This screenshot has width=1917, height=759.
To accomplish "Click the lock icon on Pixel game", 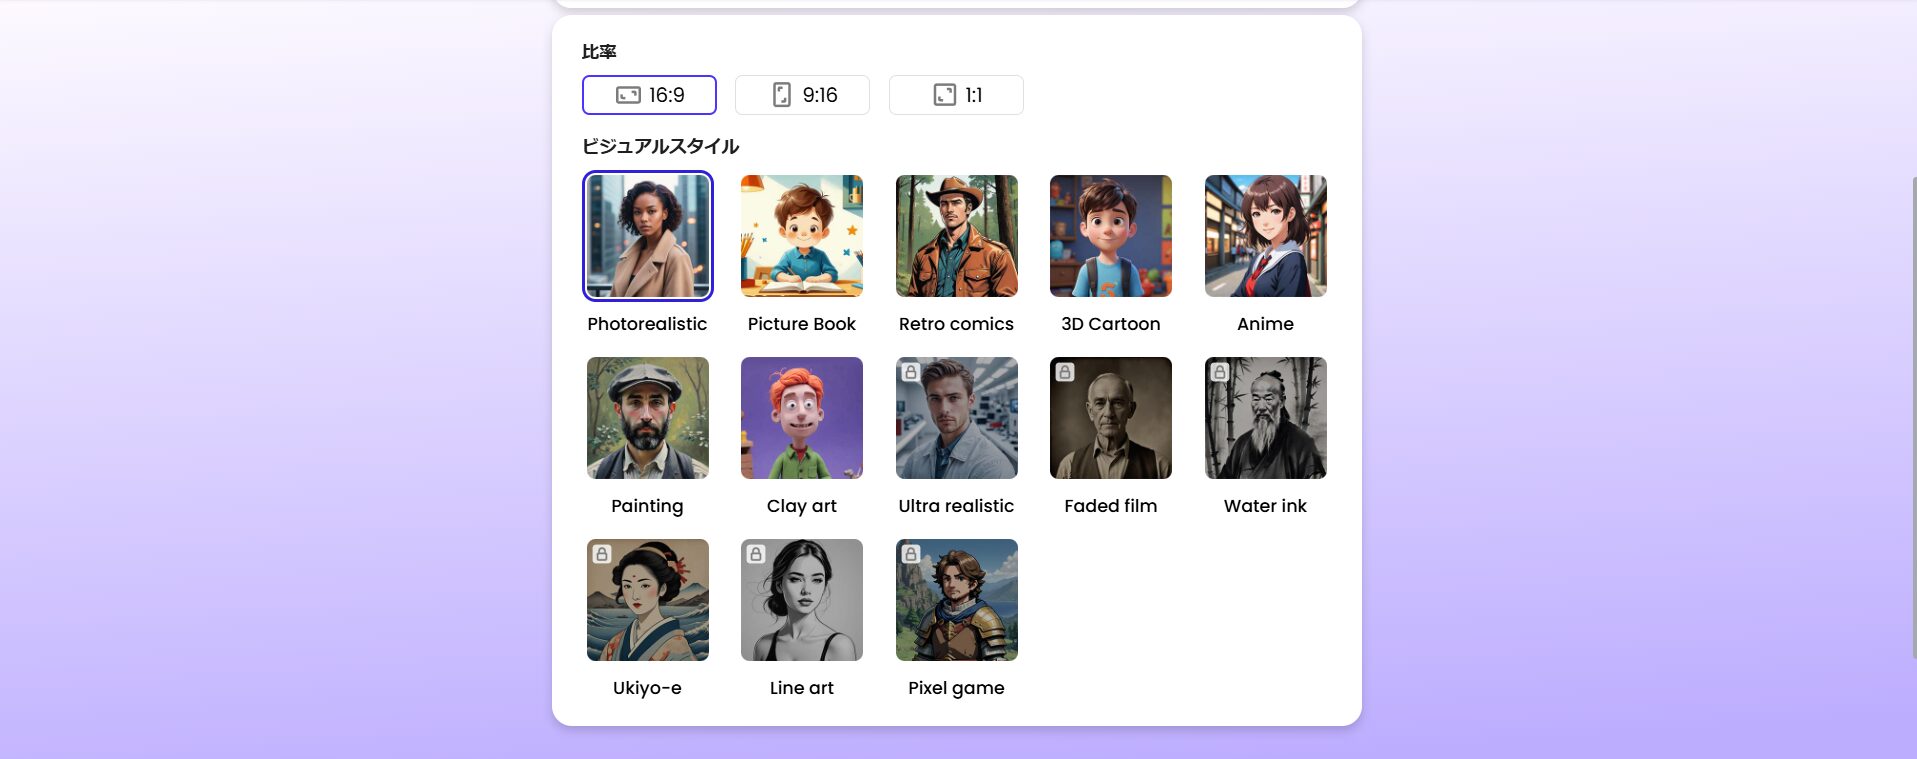I will [x=910, y=554].
